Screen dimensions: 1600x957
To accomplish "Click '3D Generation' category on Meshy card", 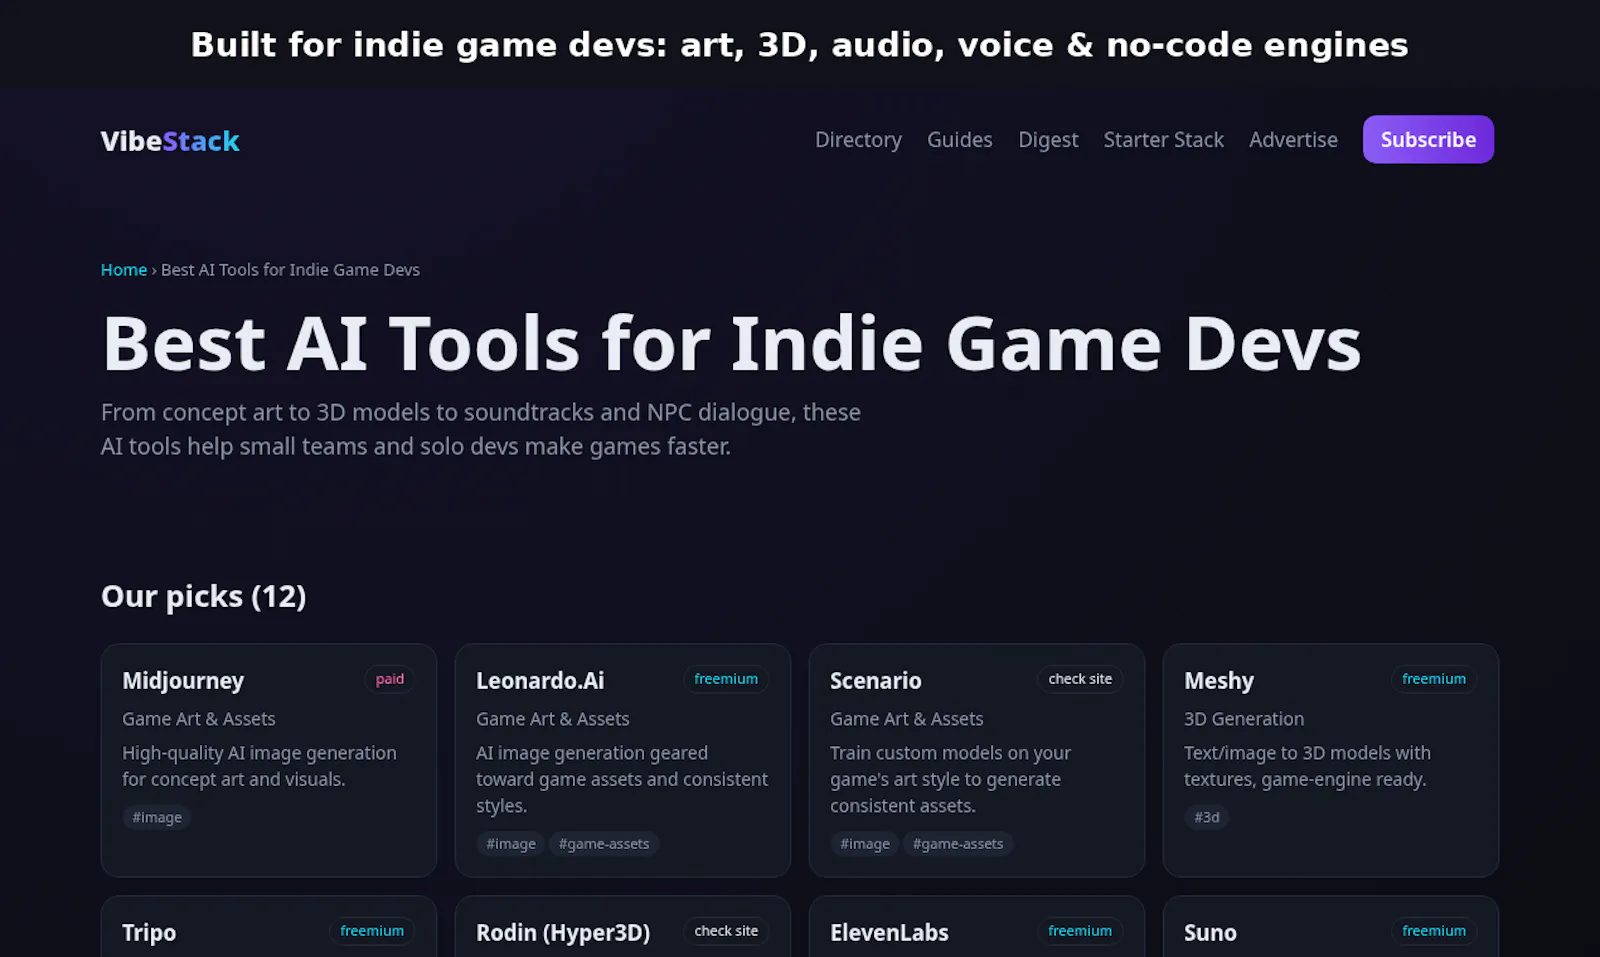I will [x=1244, y=719].
